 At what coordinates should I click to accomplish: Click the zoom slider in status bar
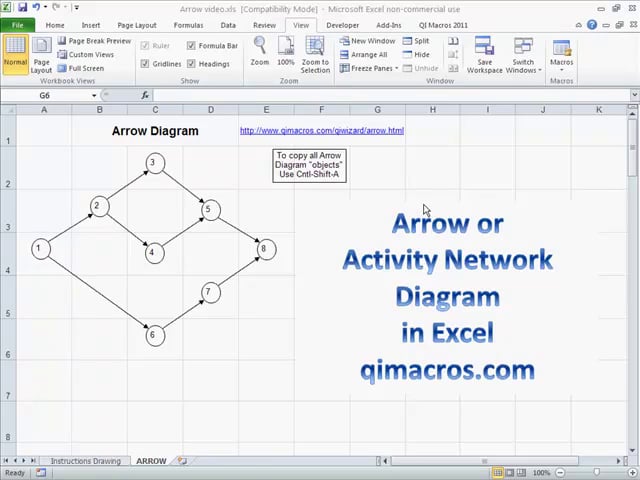click(596, 473)
